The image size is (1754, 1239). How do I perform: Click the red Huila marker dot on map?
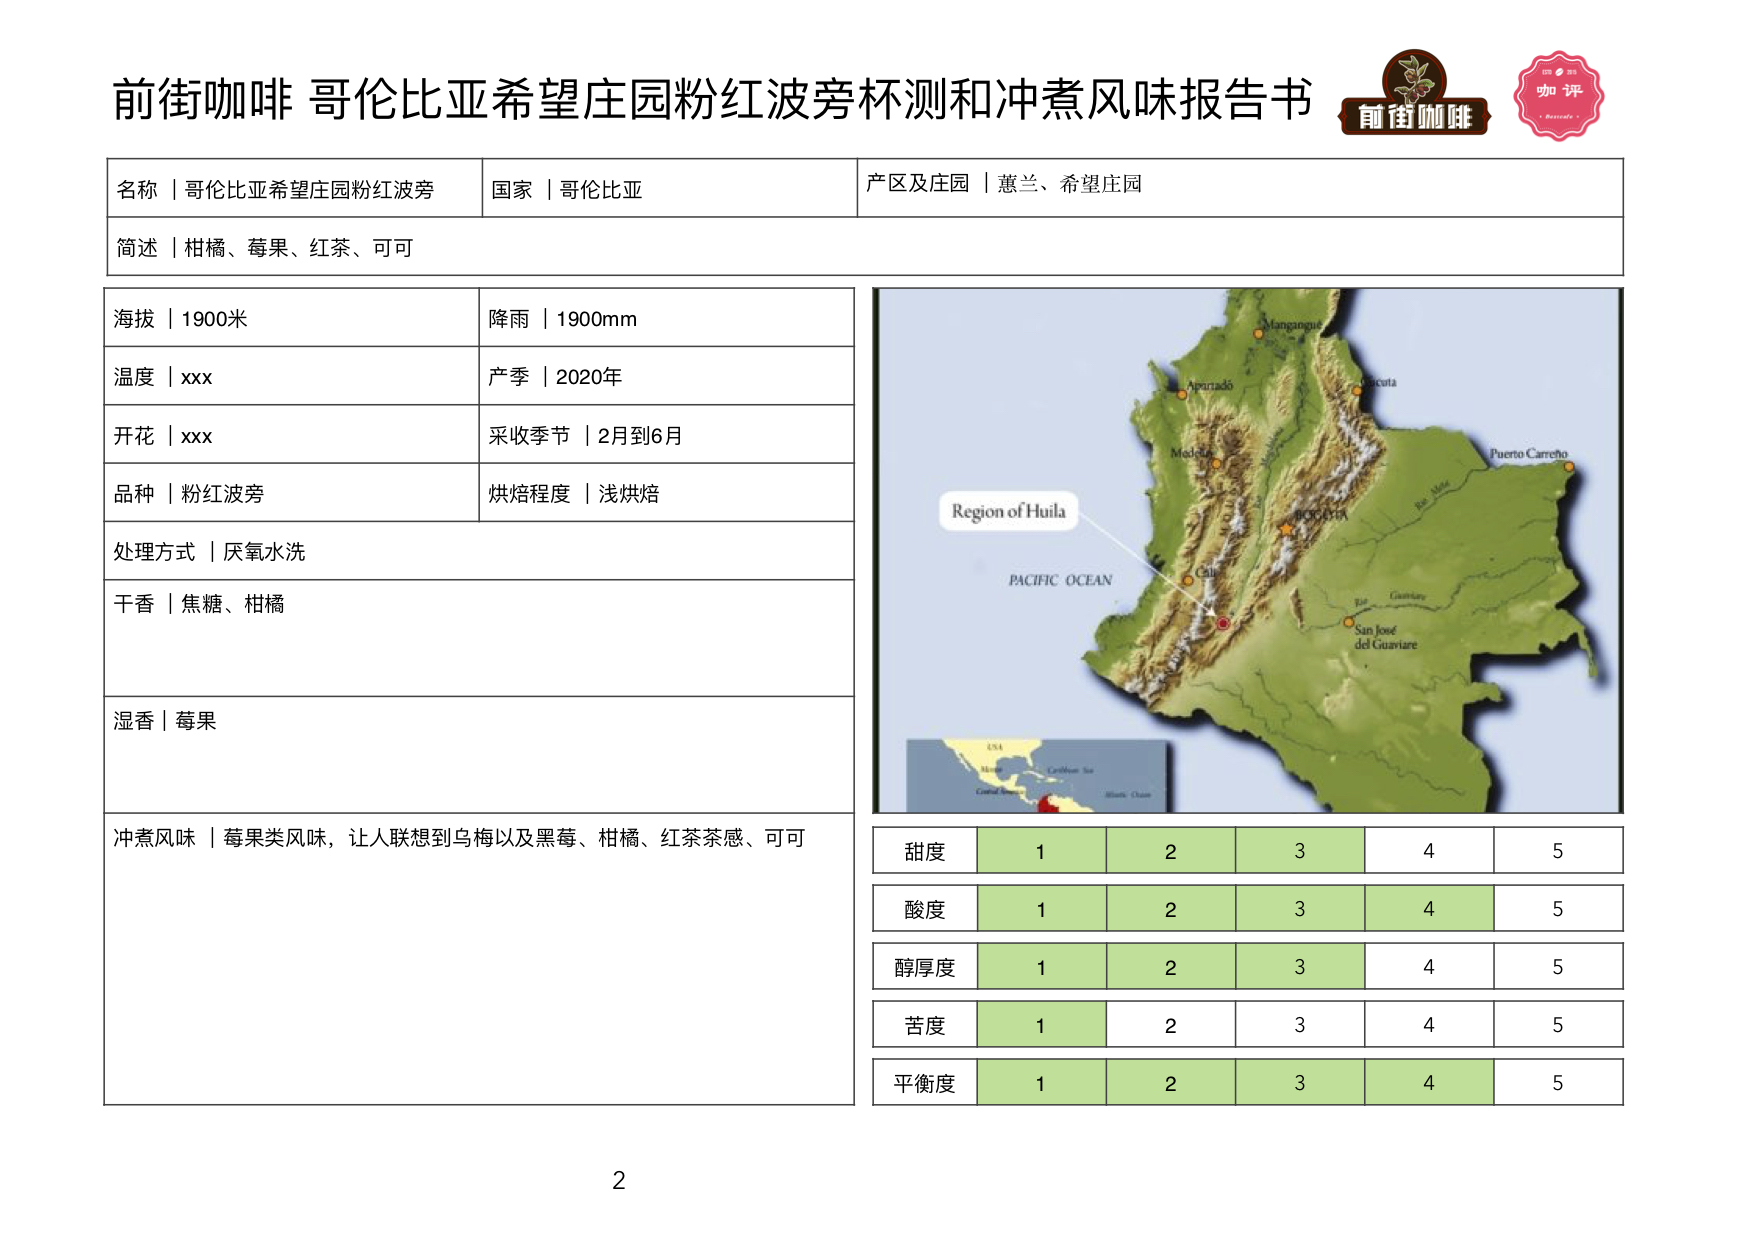coord(1222,623)
